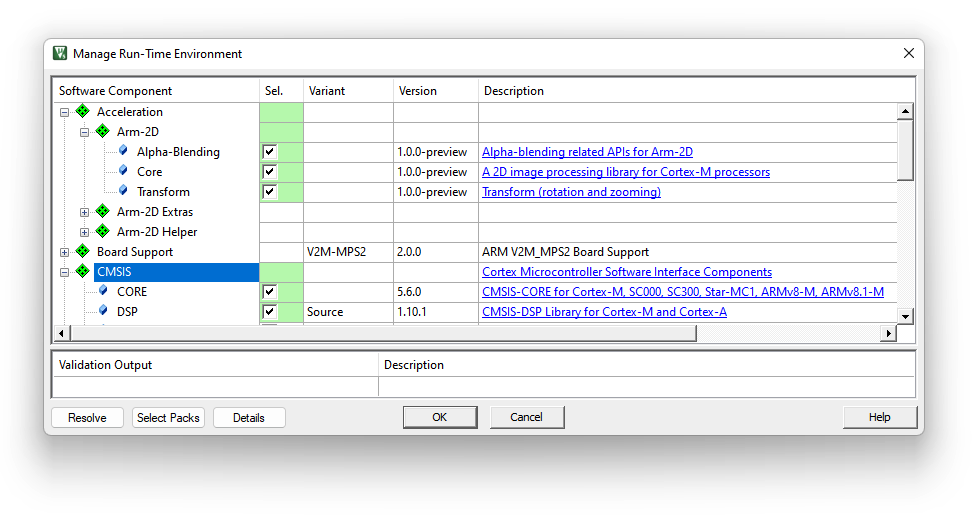Image resolution: width=973 pixels, height=532 pixels.
Task: Click the blue icon beside CMSIS CORE
Action: [103, 291]
